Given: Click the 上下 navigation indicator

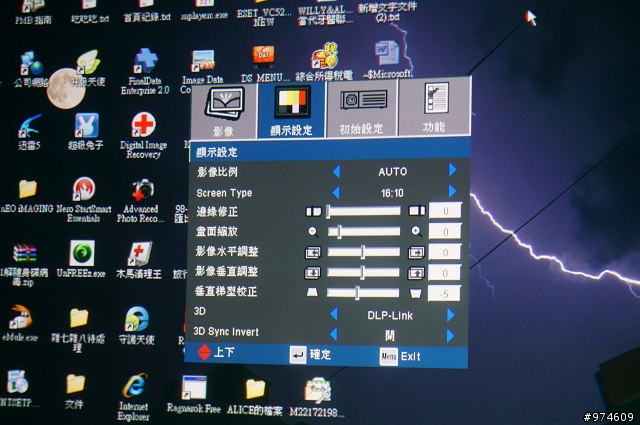Looking at the screenshot, I should [216, 352].
